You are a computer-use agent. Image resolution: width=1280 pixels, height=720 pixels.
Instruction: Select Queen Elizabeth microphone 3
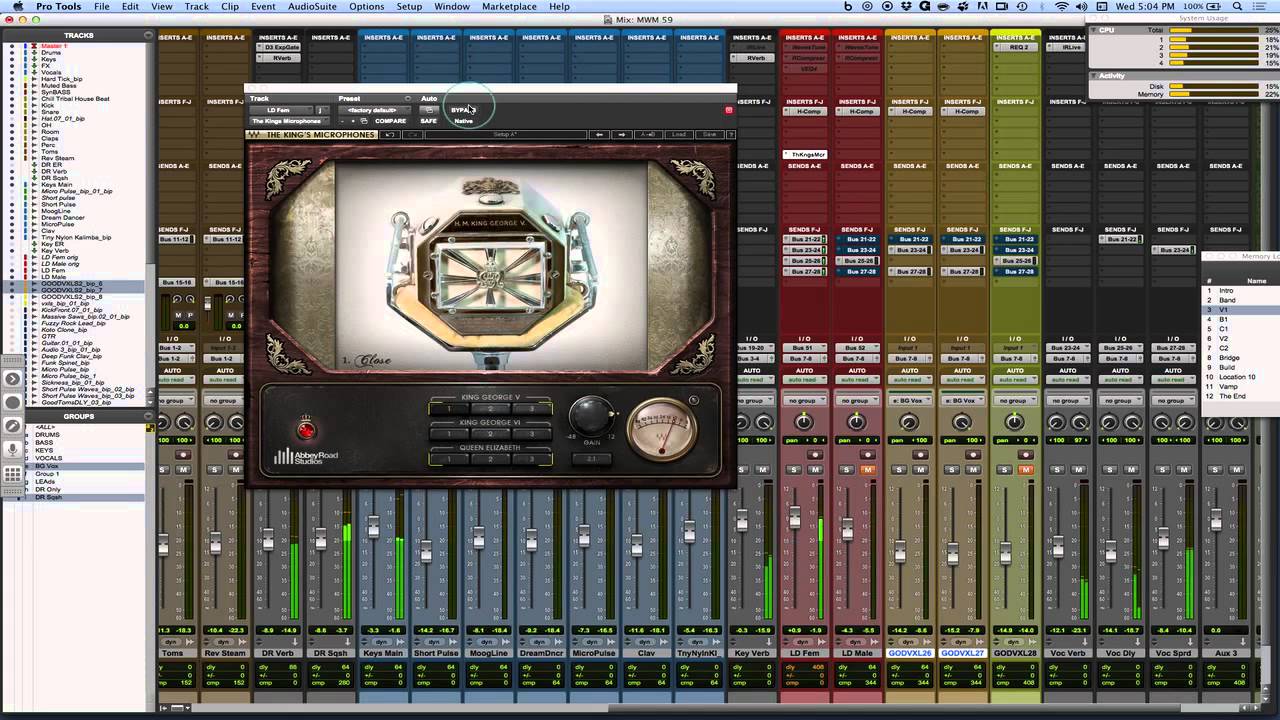point(532,459)
